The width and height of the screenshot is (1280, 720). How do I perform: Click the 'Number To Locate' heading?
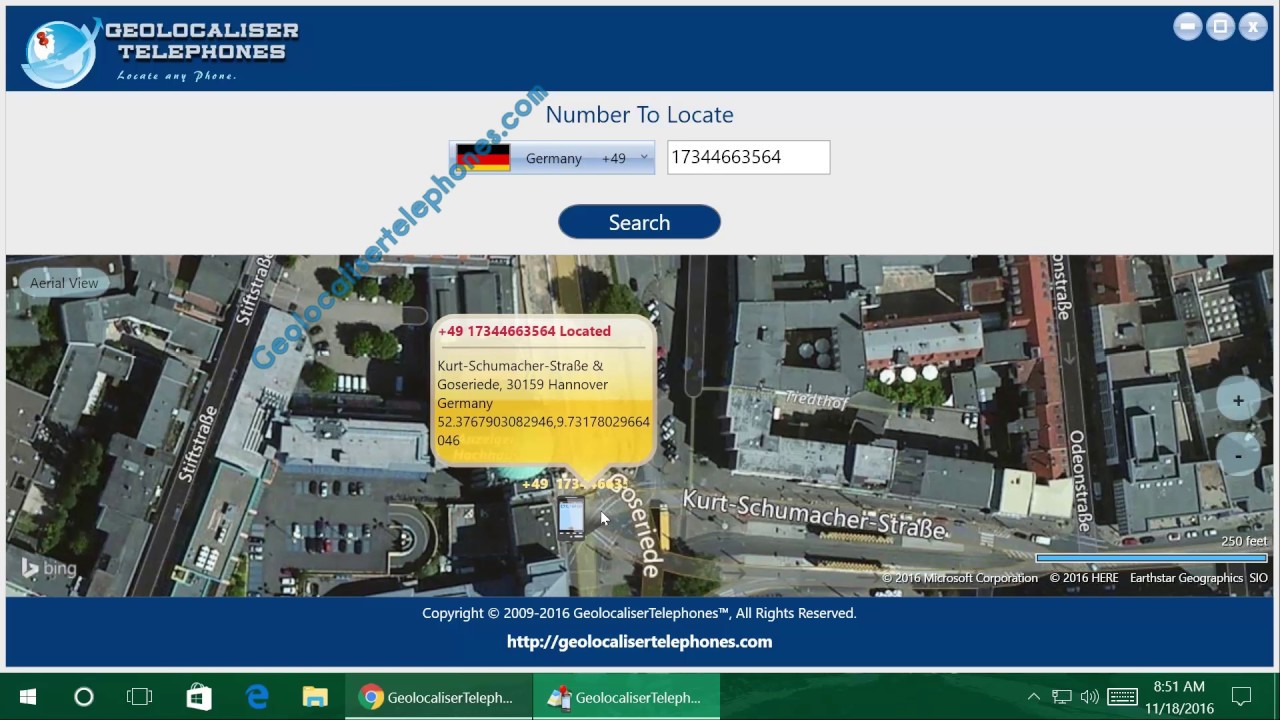click(639, 115)
